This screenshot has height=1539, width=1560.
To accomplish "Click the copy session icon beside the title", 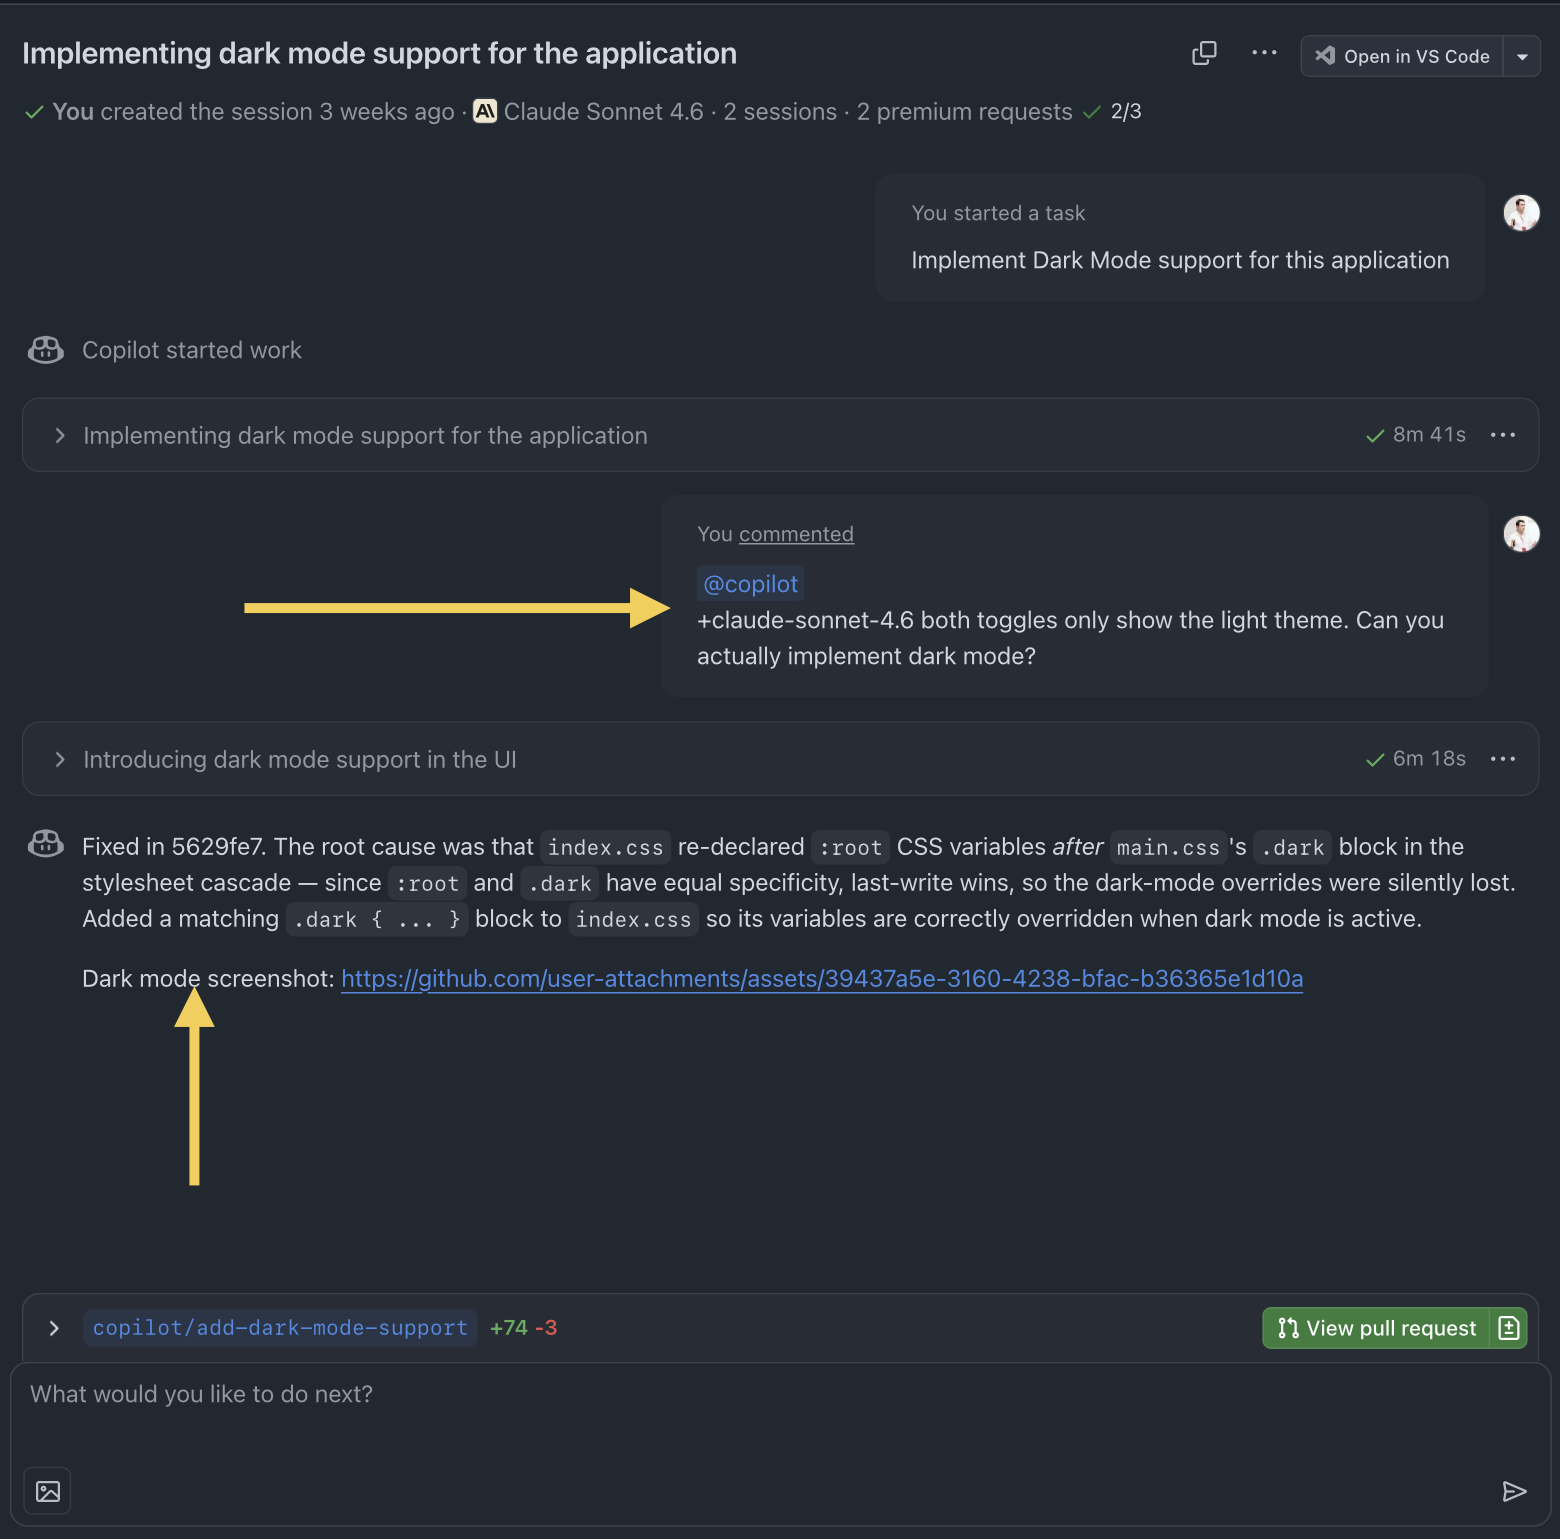I will click(x=1204, y=54).
